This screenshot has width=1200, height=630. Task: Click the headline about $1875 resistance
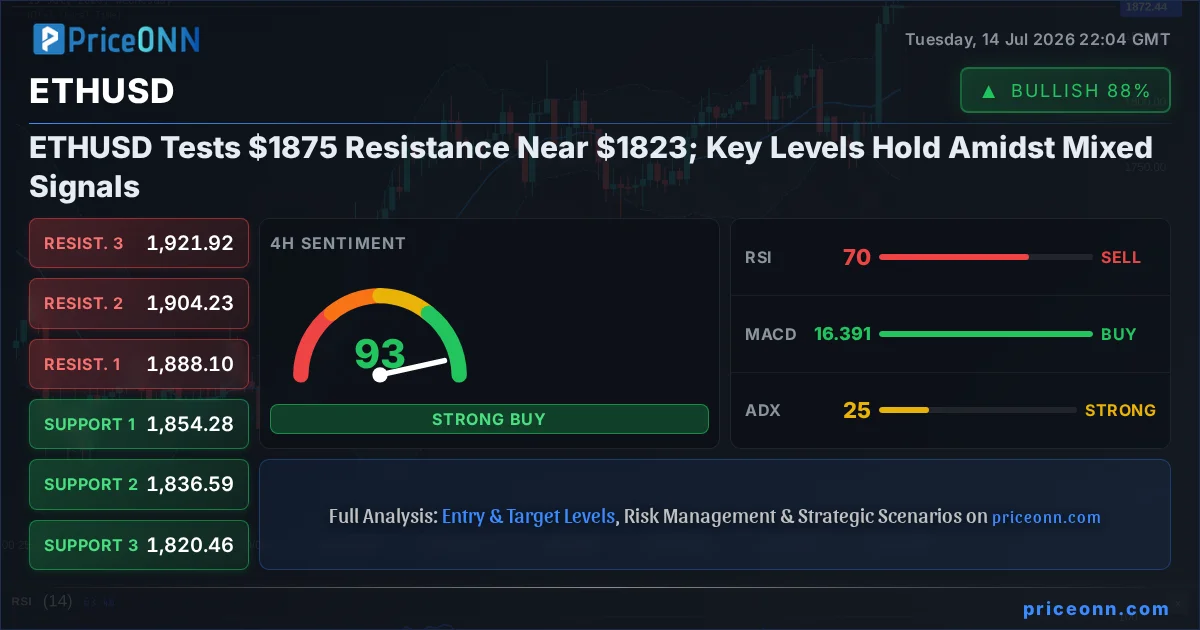(590, 167)
